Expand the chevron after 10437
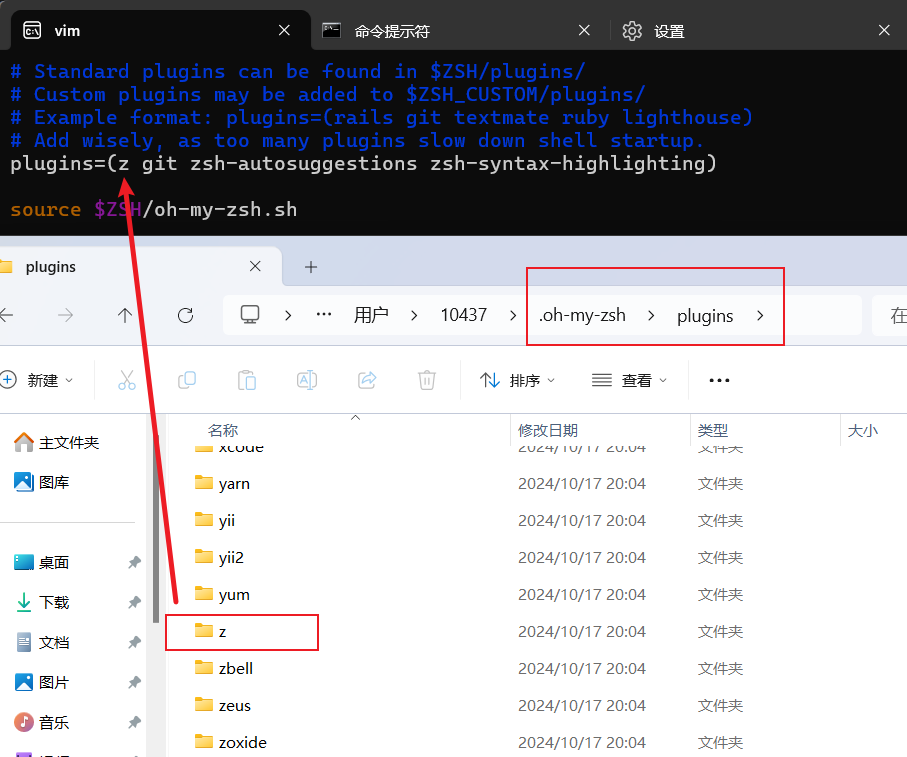 pos(513,315)
